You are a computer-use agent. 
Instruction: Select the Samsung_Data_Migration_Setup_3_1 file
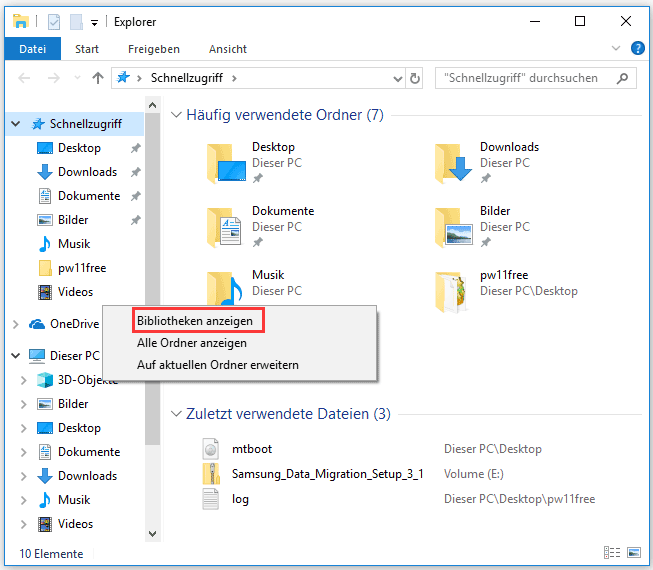(x=328, y=474)
